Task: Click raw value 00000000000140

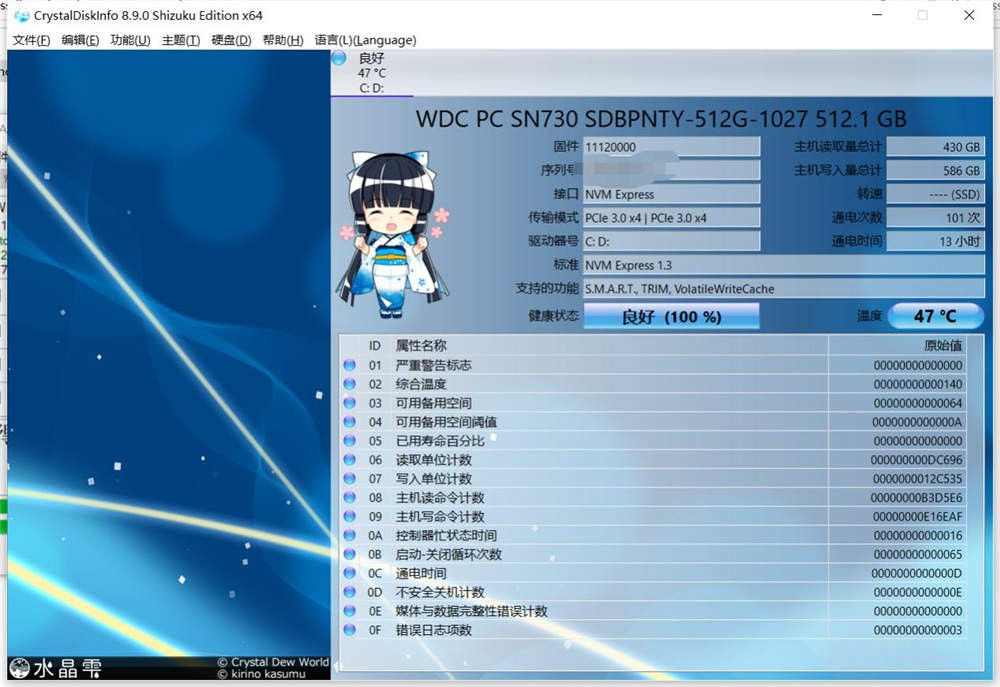Action: (918, 384)
